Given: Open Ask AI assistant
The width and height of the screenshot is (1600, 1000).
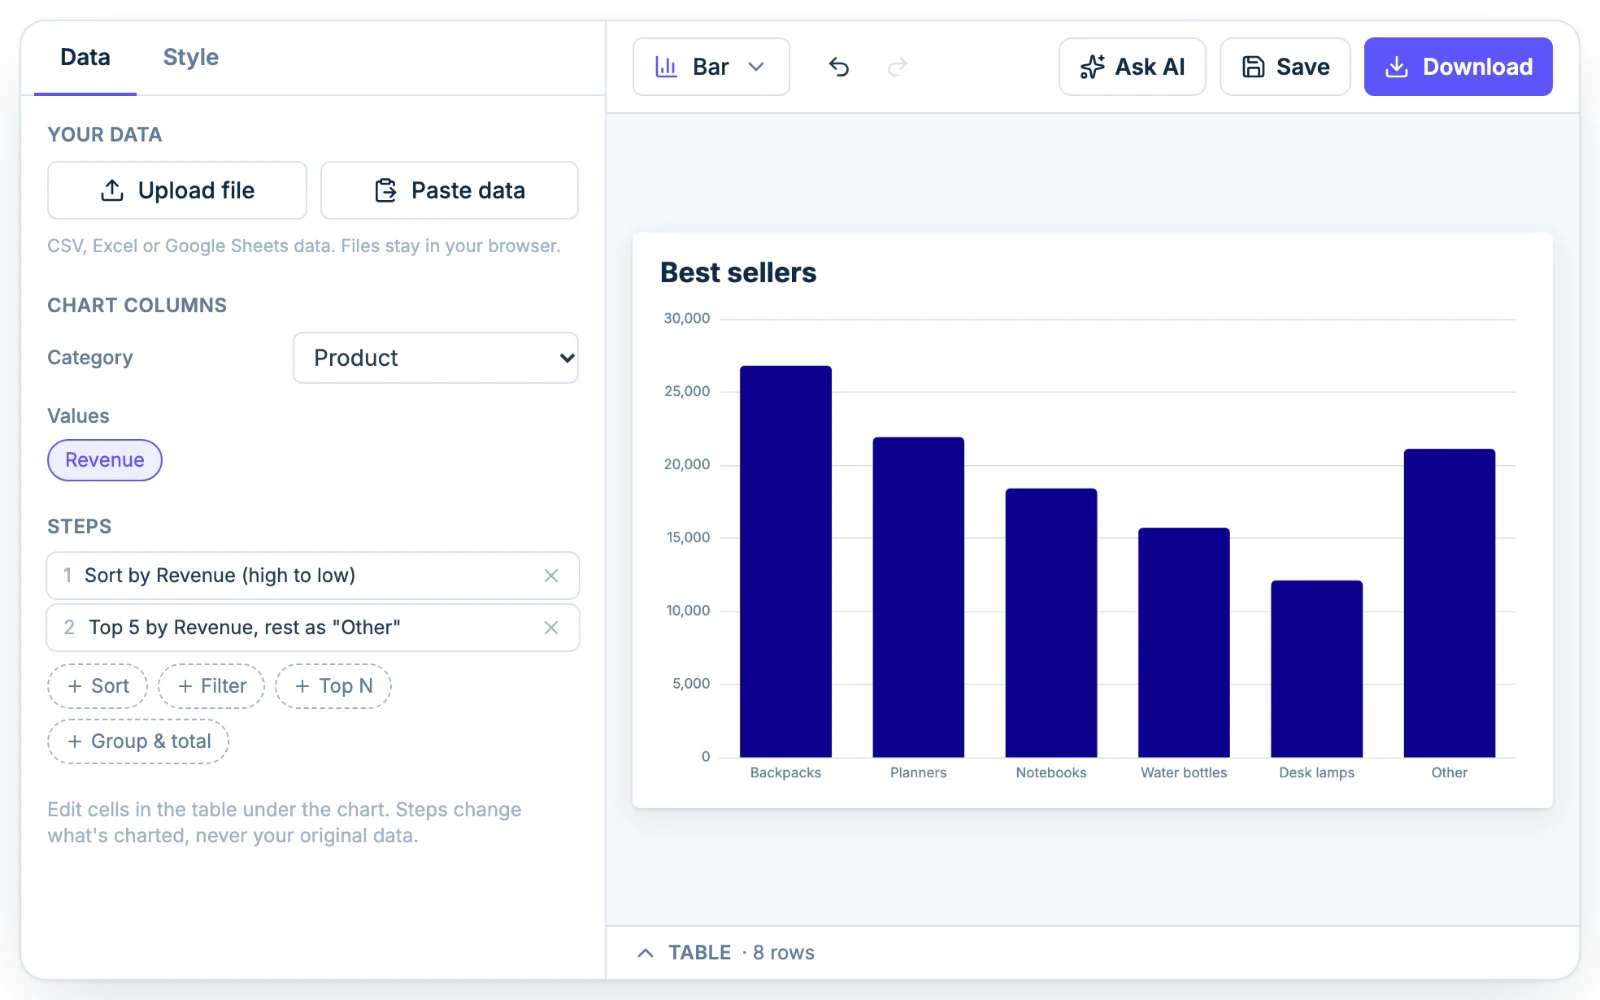Looking at the screenshot, I should (x=1132, y=67).
